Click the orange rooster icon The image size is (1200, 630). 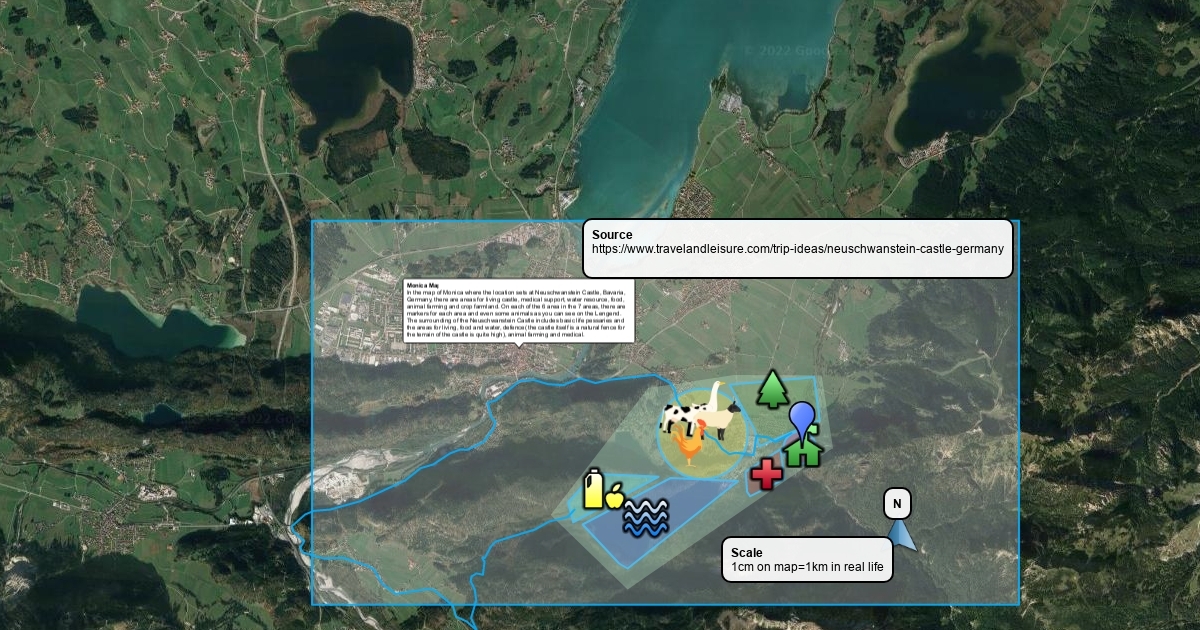[x=689, y=448]
